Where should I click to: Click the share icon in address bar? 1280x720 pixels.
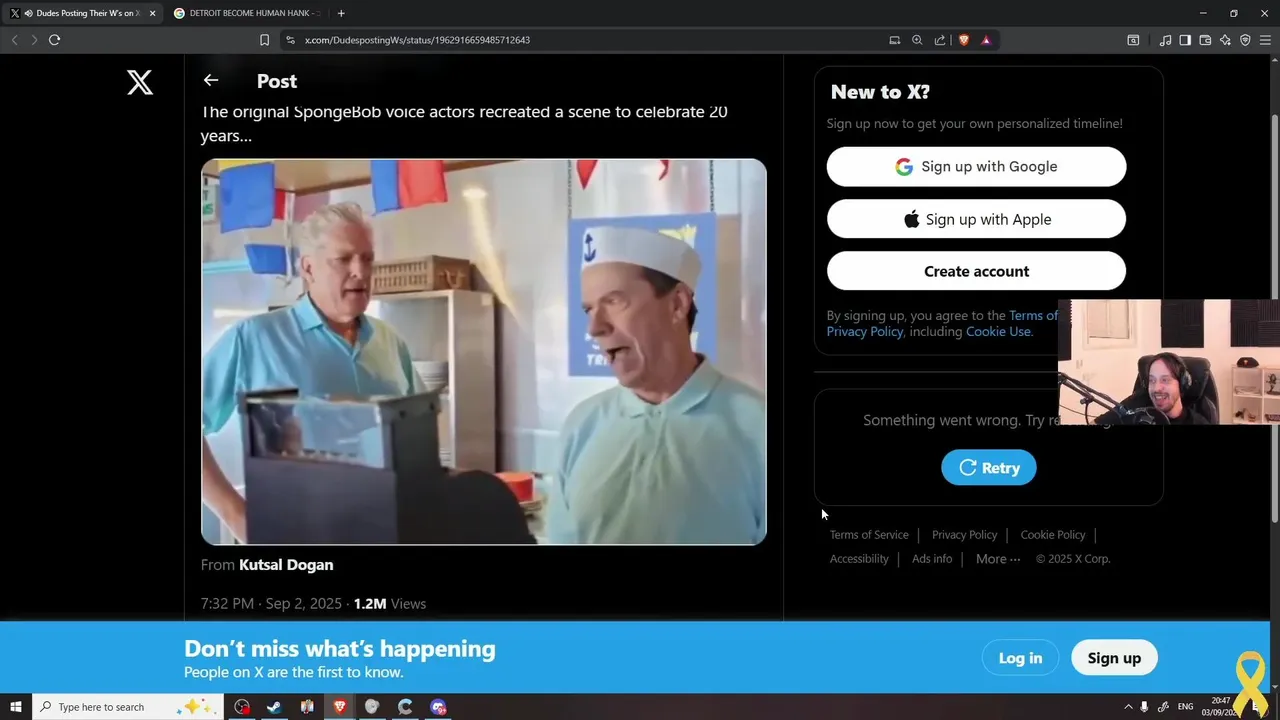(940, 40)
